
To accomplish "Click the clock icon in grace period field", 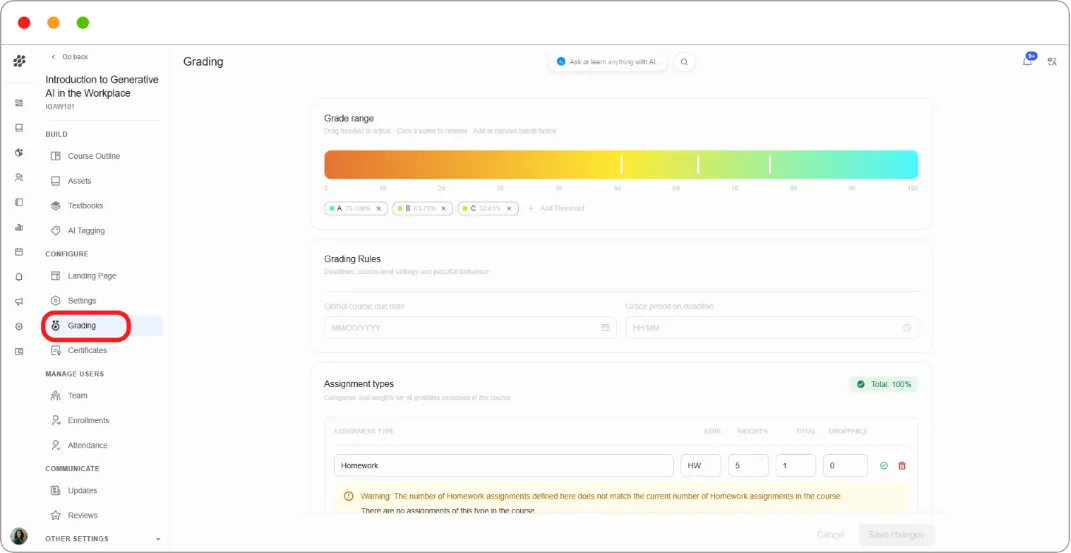I will click(x=907, y=328).
